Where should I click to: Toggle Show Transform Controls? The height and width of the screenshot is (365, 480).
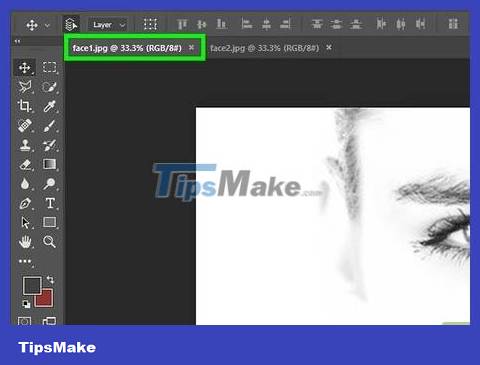tap(150, 24)
